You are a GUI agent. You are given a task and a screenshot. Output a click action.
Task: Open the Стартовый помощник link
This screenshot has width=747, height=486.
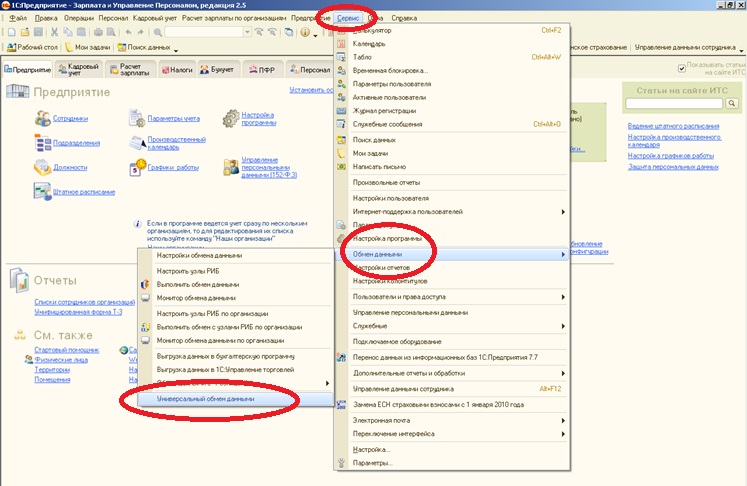67,350
